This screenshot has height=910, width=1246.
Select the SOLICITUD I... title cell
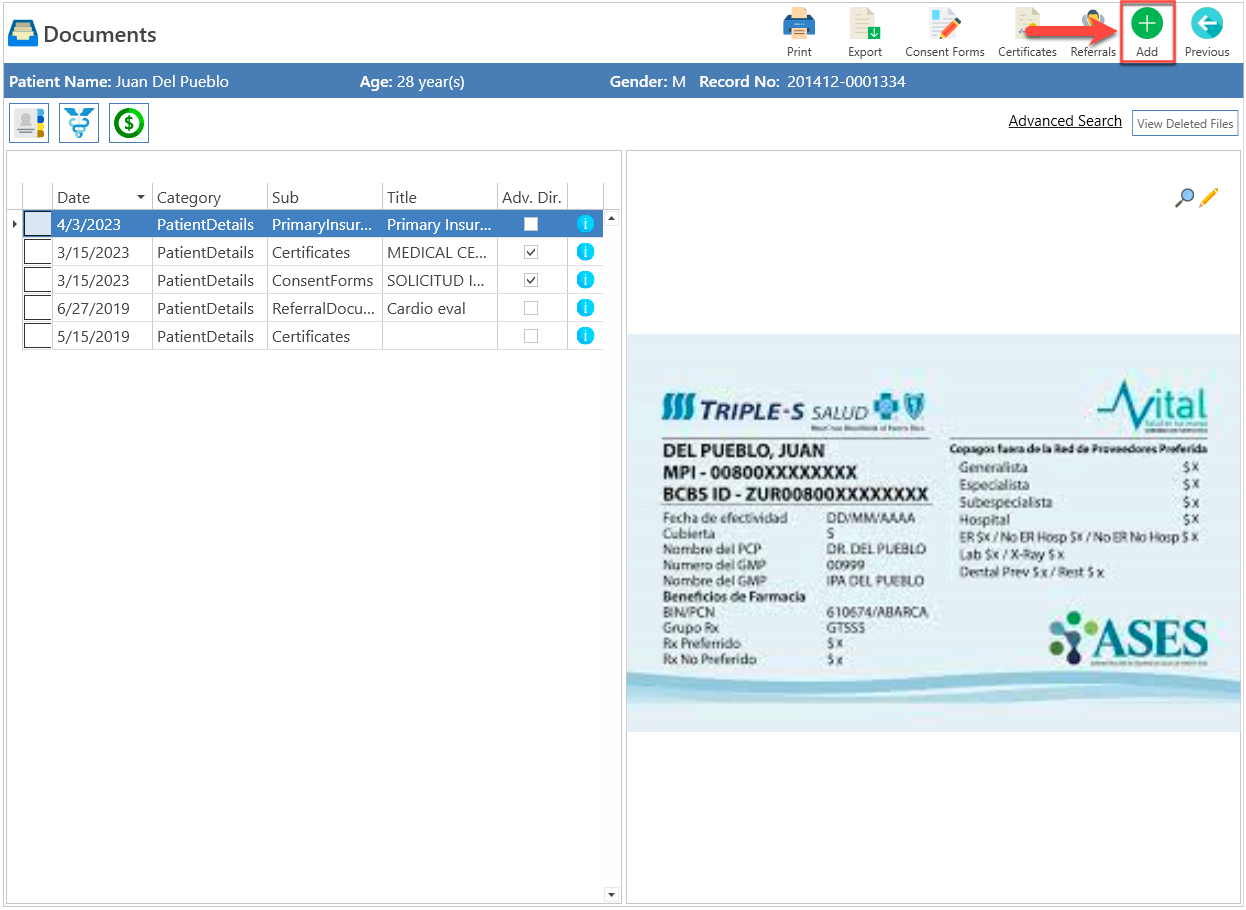coord(440,280)
